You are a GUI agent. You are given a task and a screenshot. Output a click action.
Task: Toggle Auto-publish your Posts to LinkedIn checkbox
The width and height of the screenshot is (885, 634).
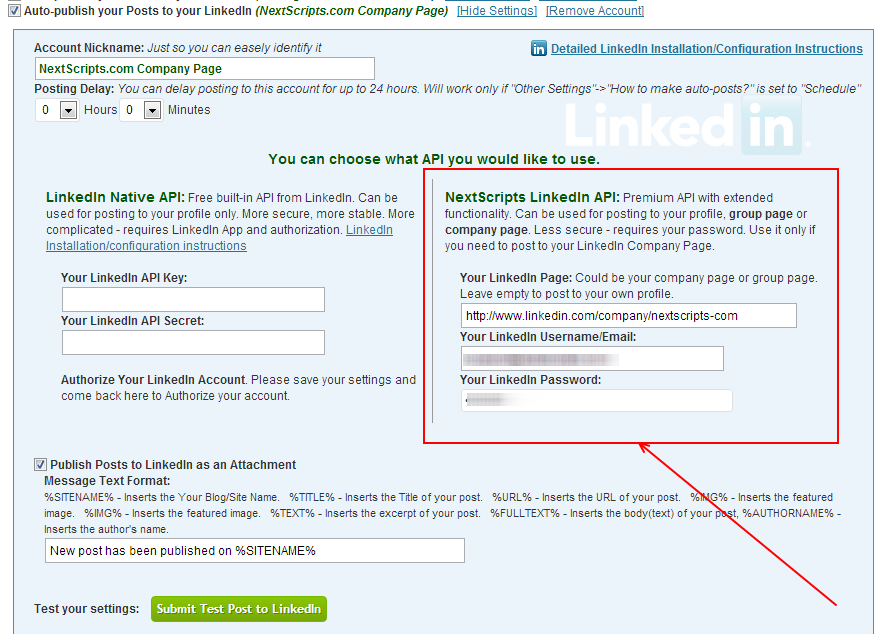click(15, 10)
